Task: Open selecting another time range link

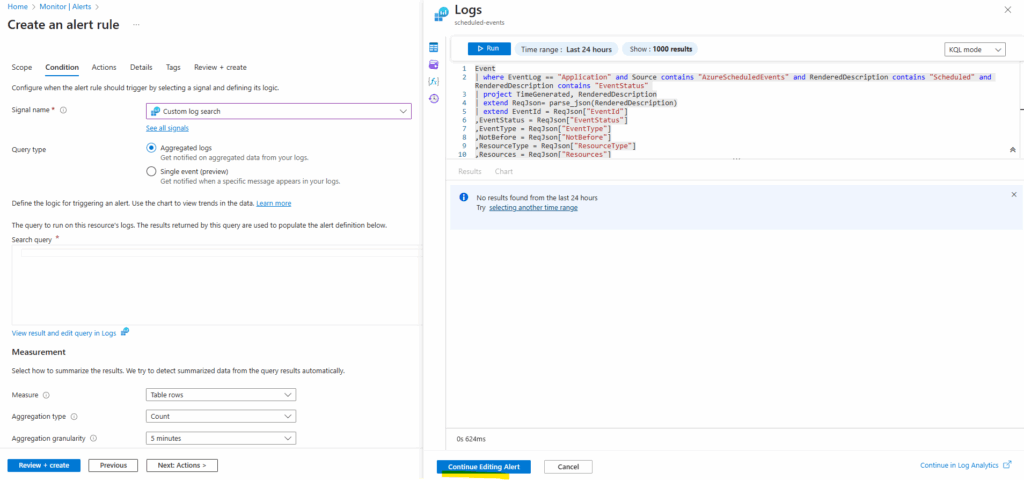Action: click(534, 208)
